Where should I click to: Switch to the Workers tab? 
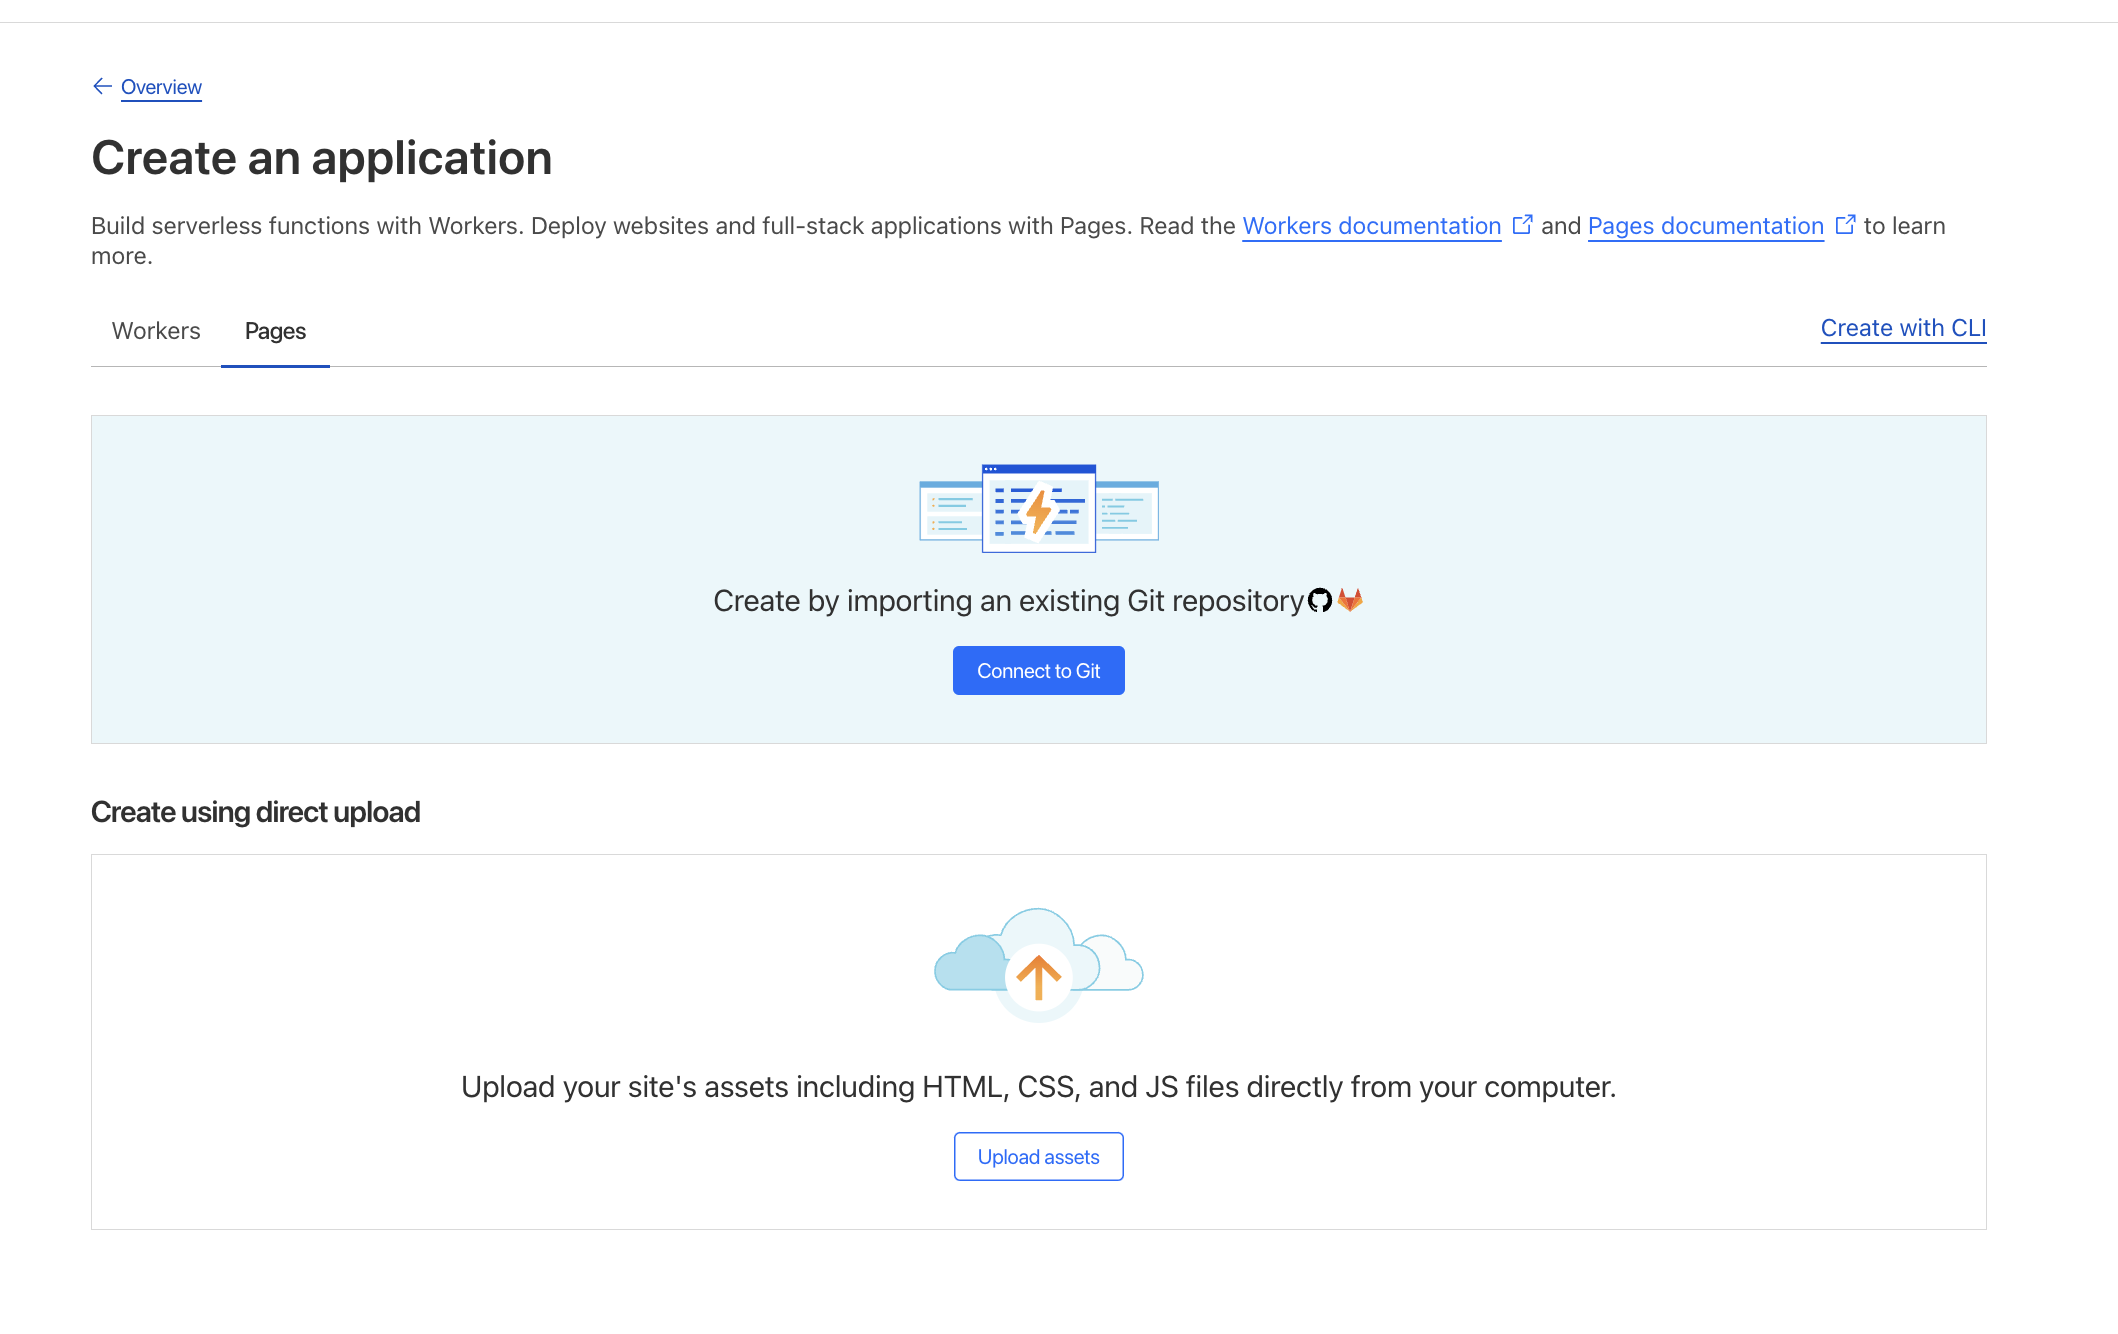[x=156, y=331]
